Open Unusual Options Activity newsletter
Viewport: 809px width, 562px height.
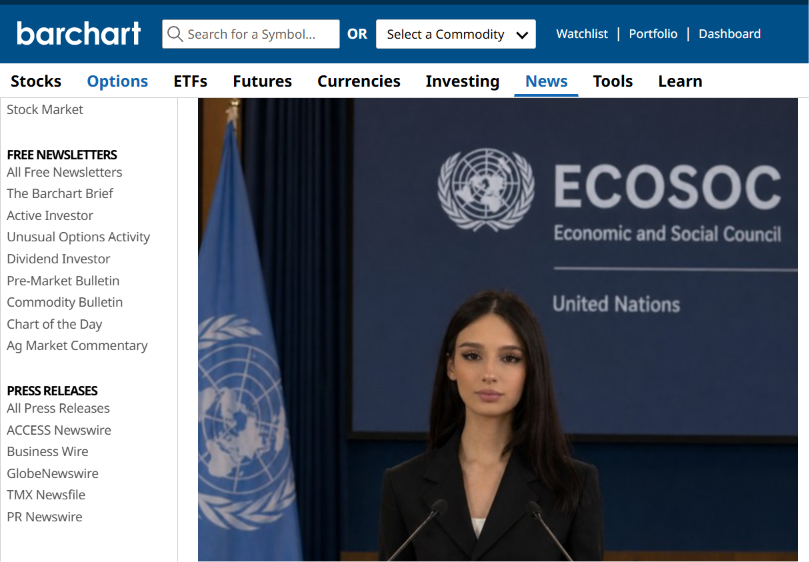click(x=78, y=237)
